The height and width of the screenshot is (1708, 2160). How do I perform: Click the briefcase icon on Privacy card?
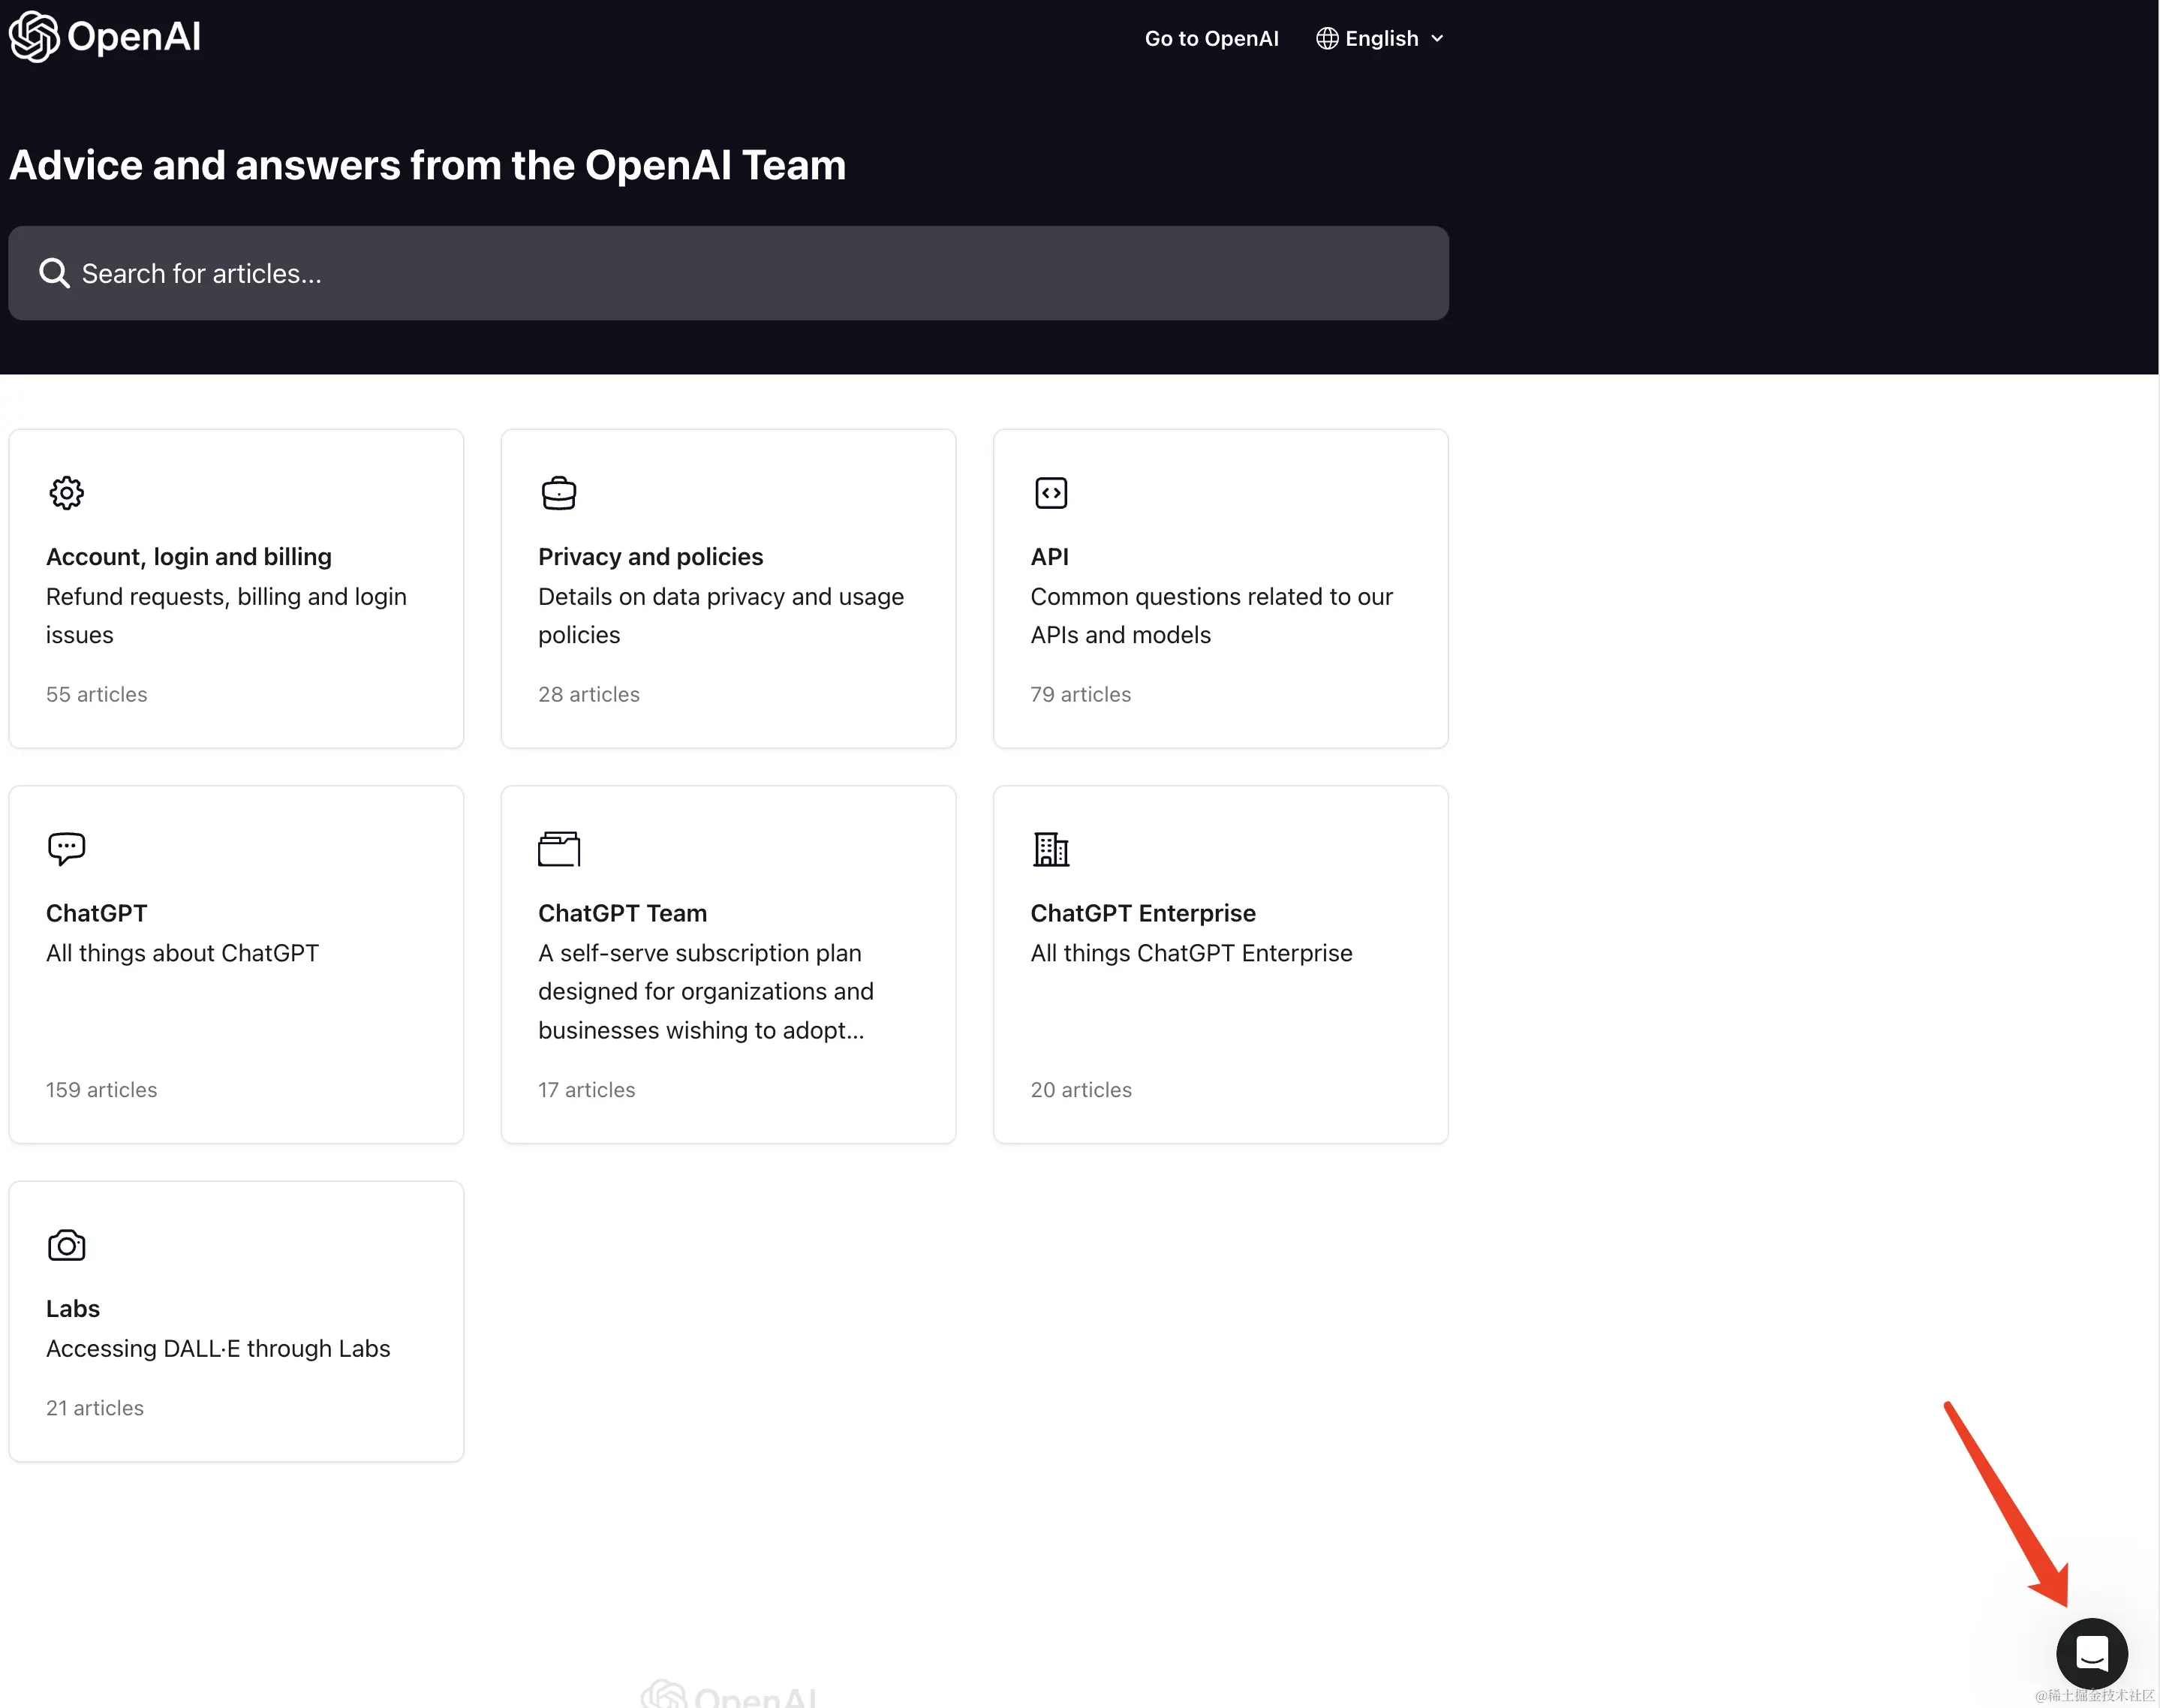point(559,493)
